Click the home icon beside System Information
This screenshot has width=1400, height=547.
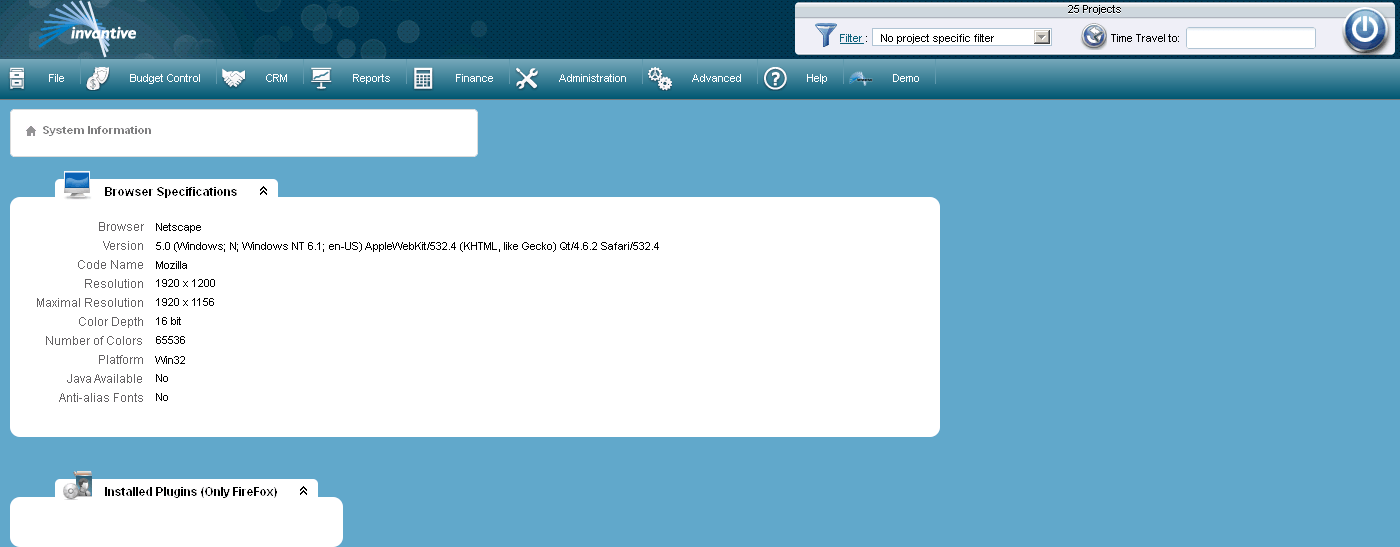coord(31,131)
